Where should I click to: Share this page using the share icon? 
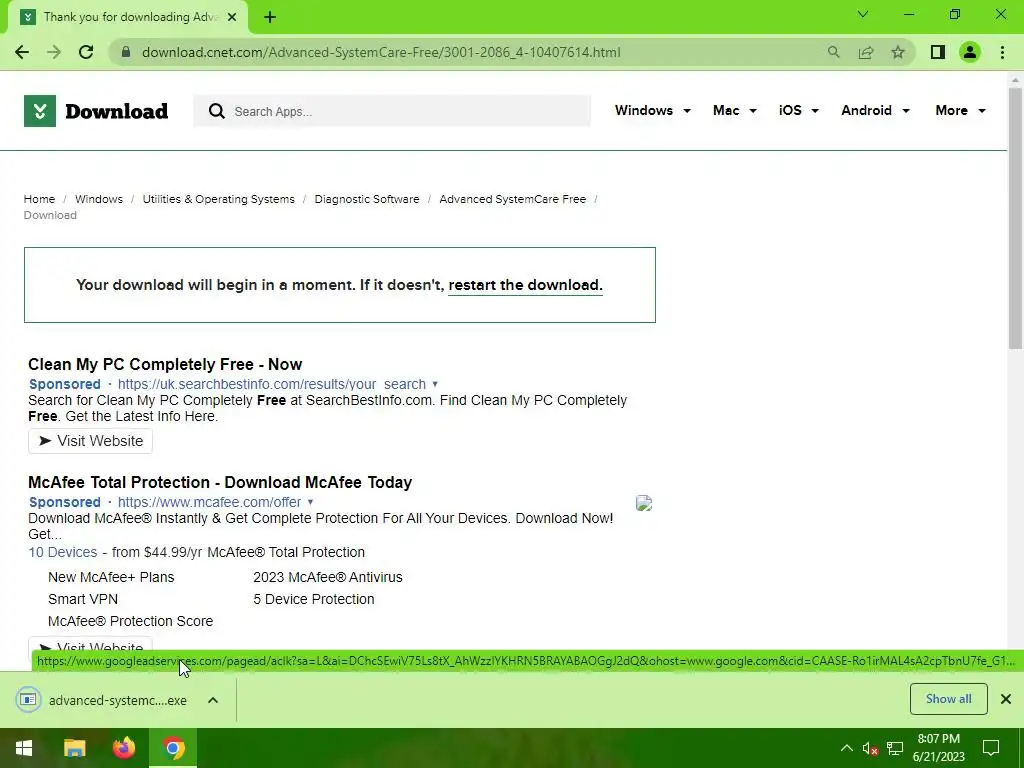click(x=866, y=52)
